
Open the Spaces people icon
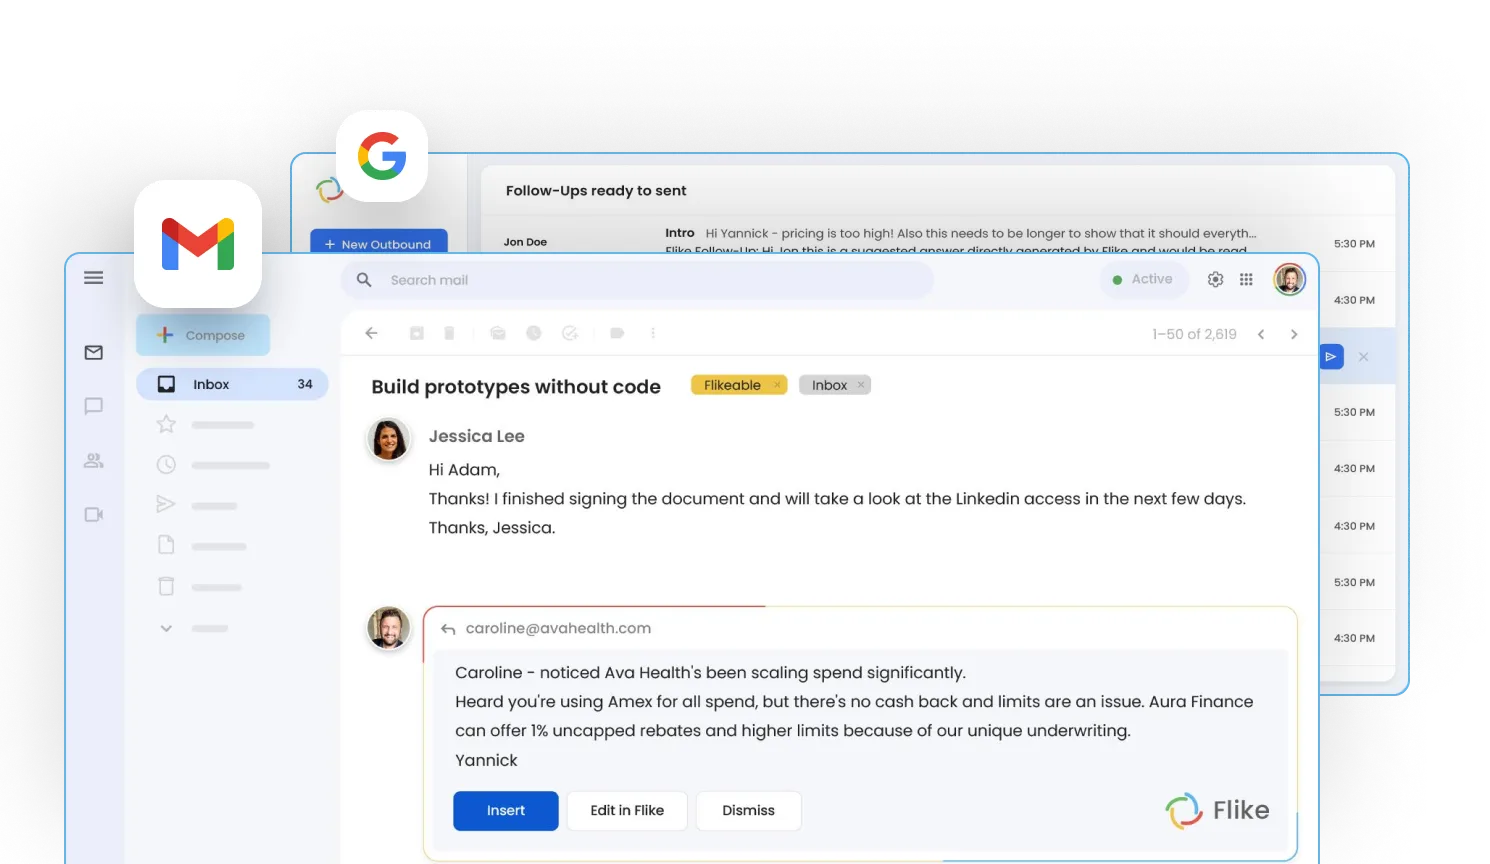[93, 461]
